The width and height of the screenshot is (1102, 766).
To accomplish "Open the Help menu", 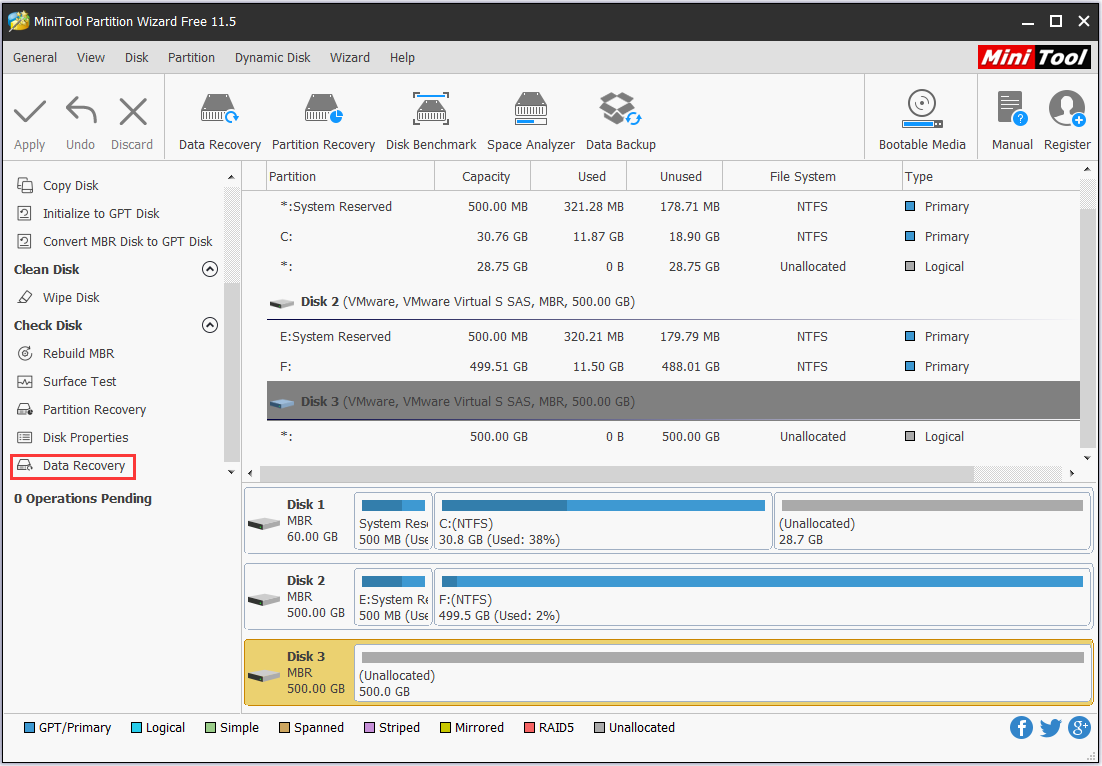I will (x=402, y=58).
